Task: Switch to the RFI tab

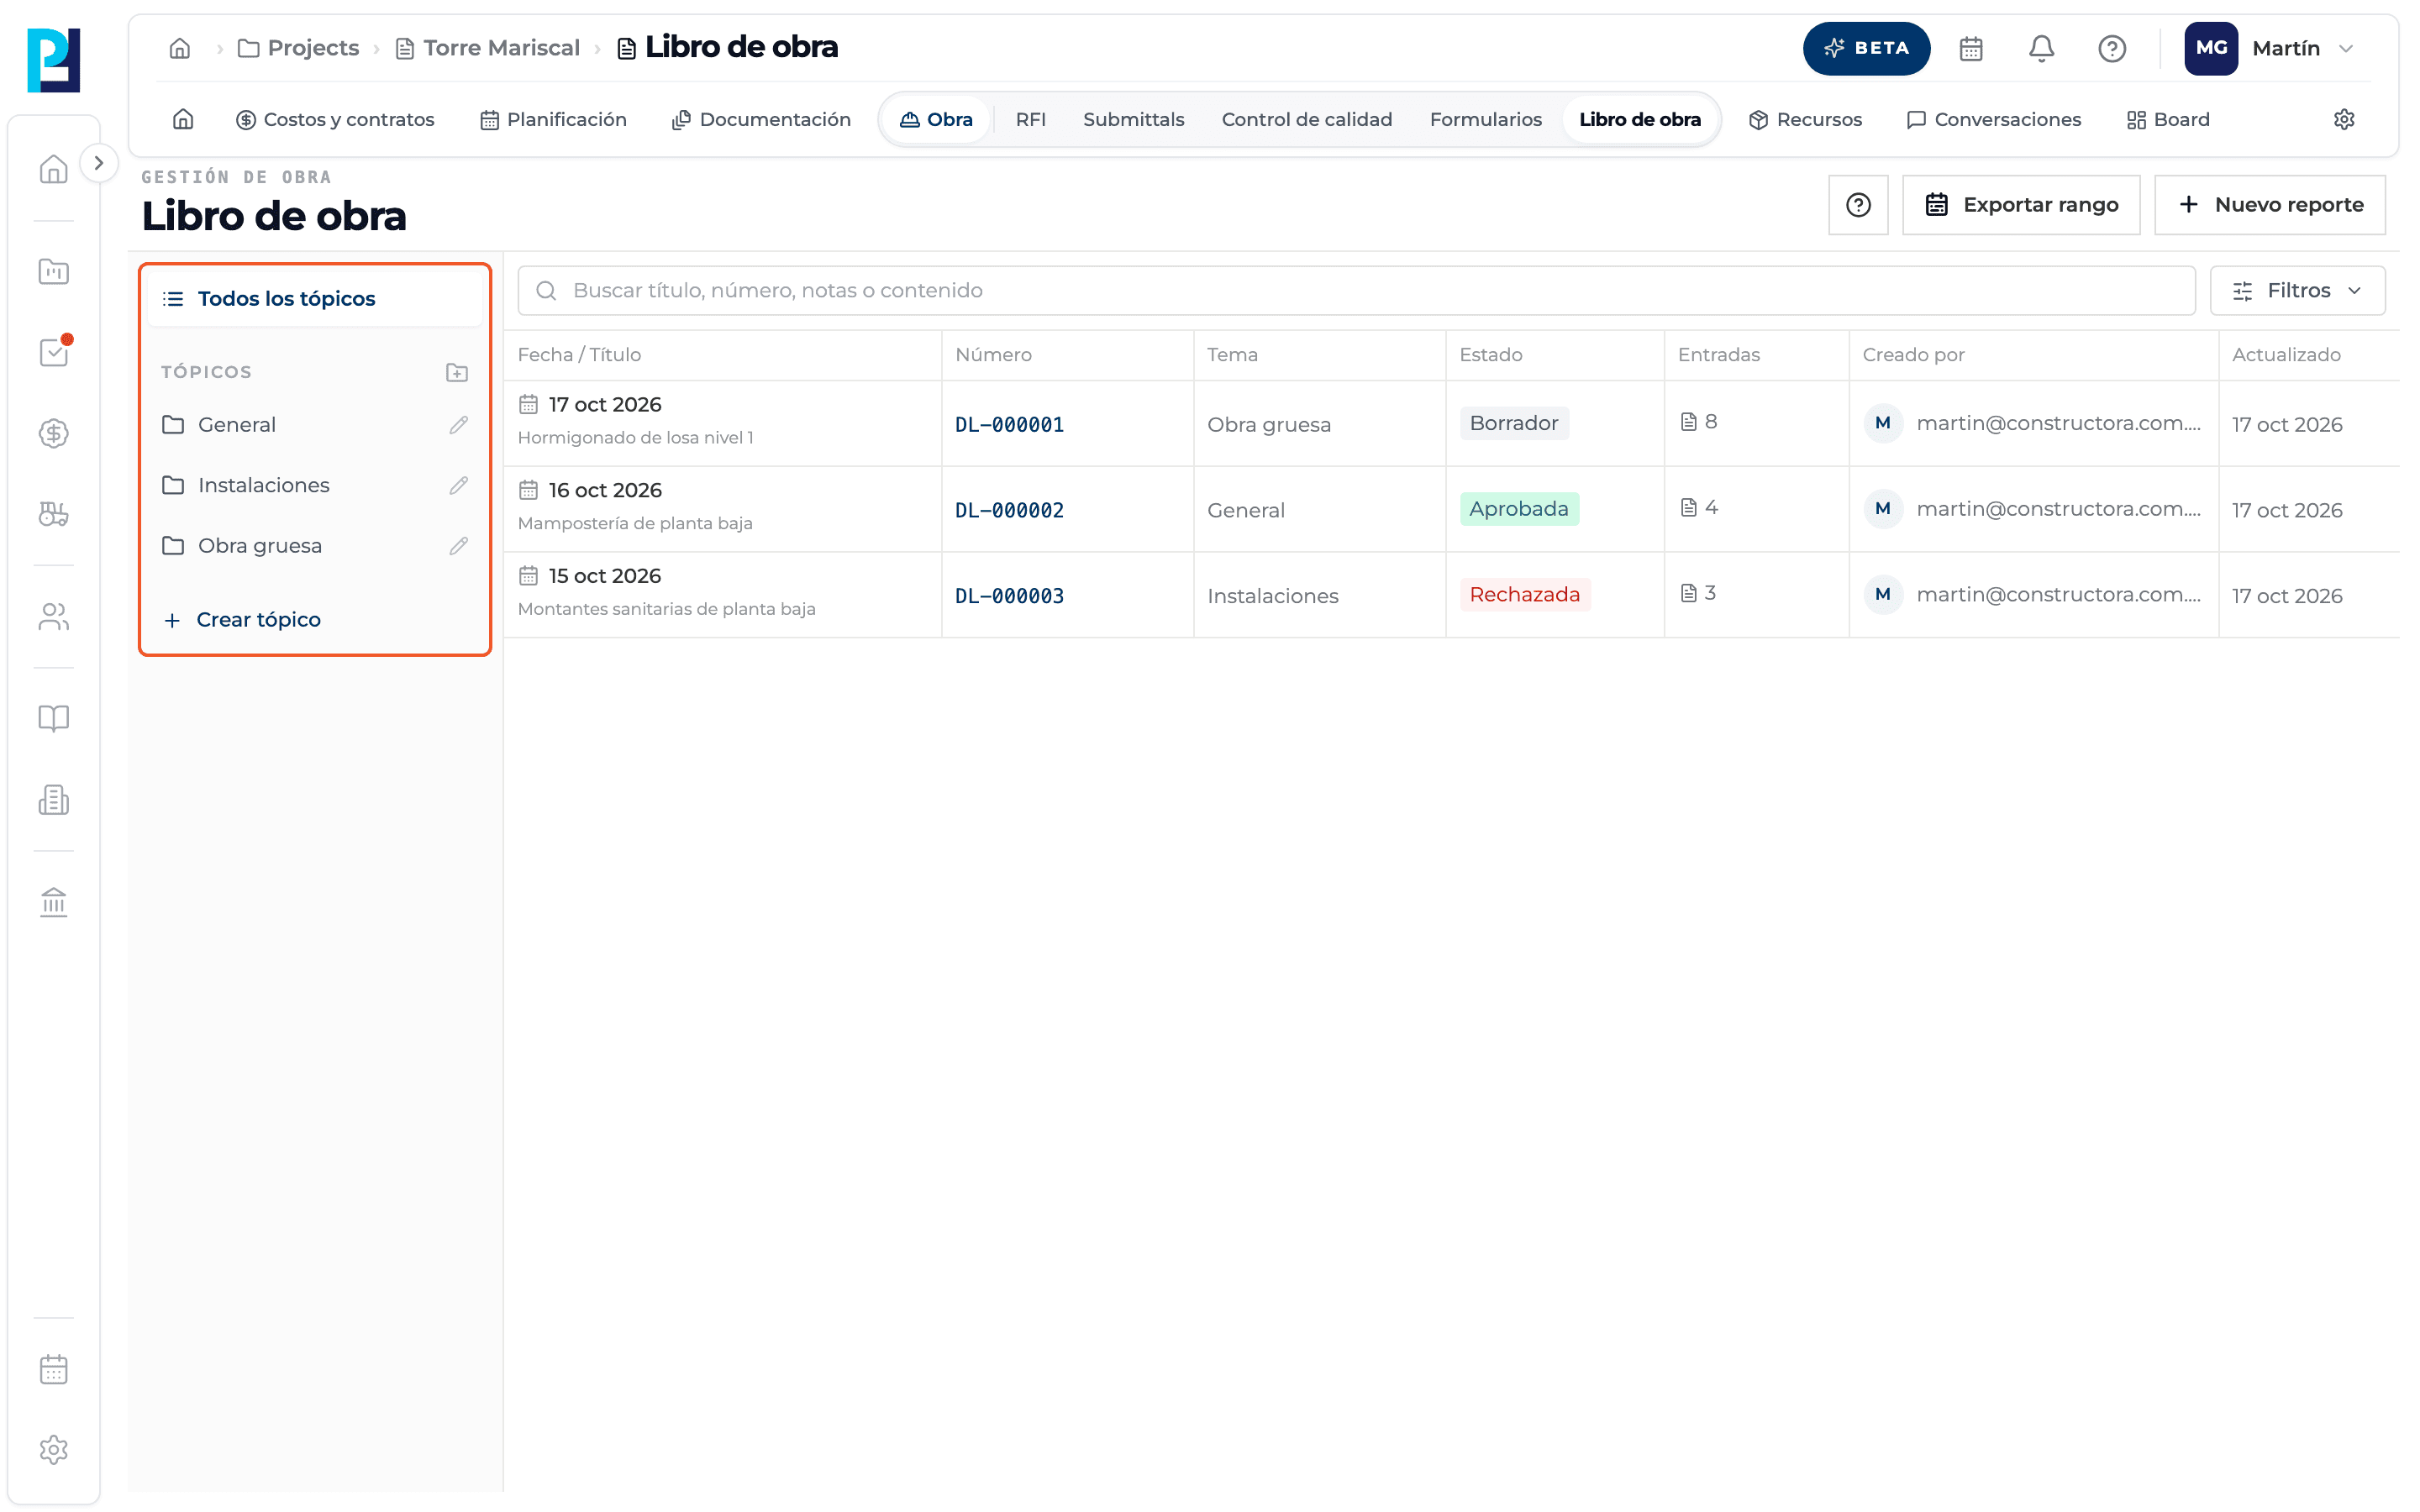Action: tap(1030, 120)
